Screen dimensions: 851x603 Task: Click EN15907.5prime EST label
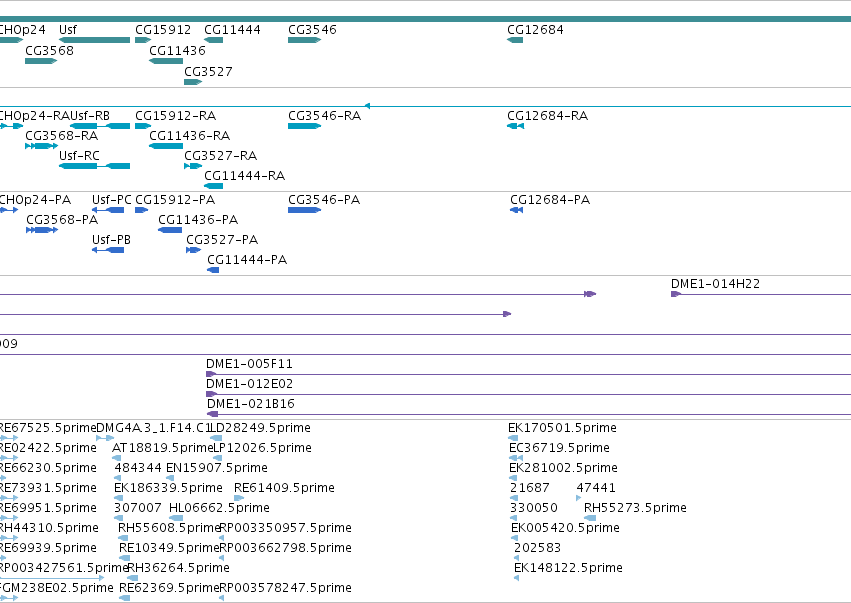217,468
